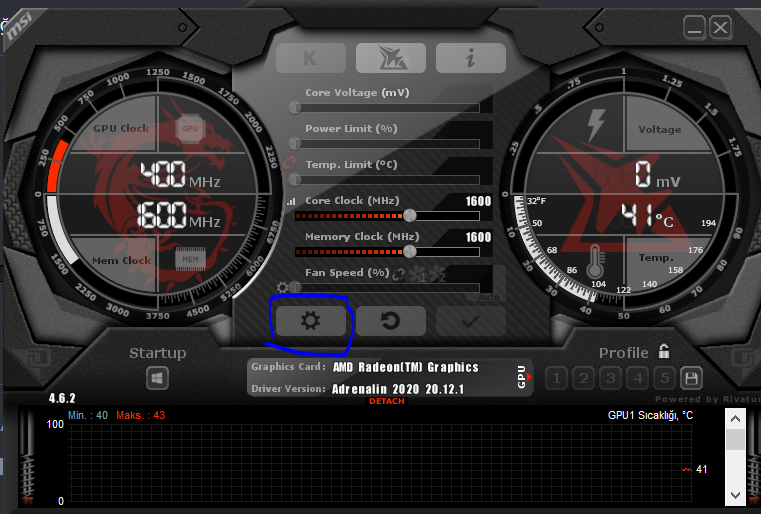Click the DETACH monitoring link

pos(387,401)
